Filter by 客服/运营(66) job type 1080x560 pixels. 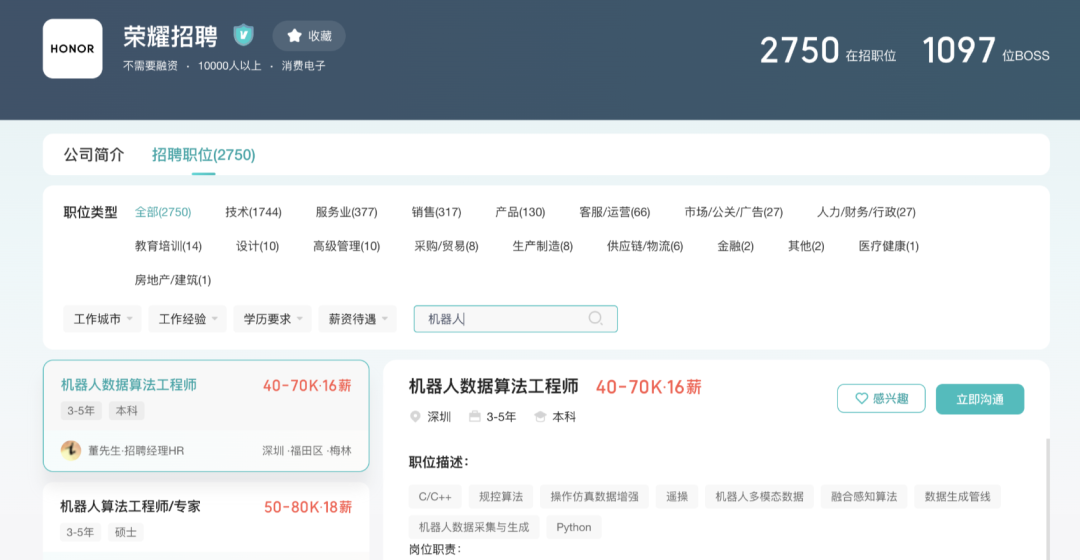(x=614, y=212)
